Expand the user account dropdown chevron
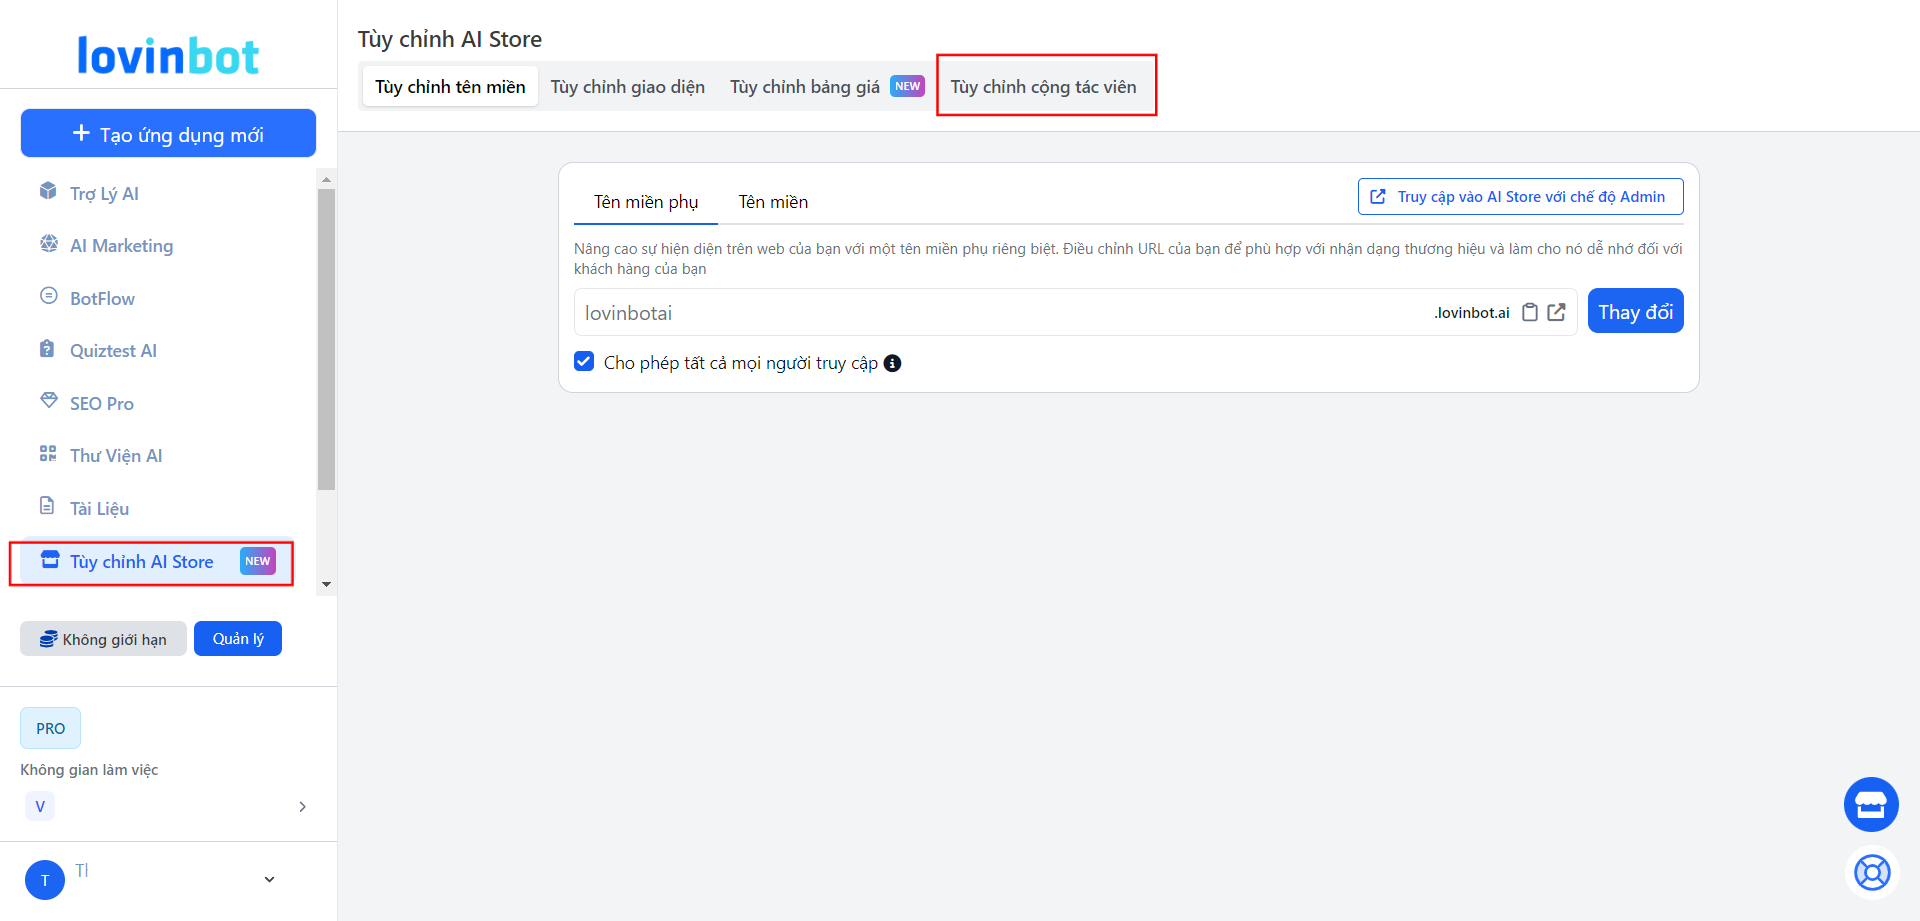Viewport: 1920px width, 921px height. pyautogui.click(x=269, y=880)
